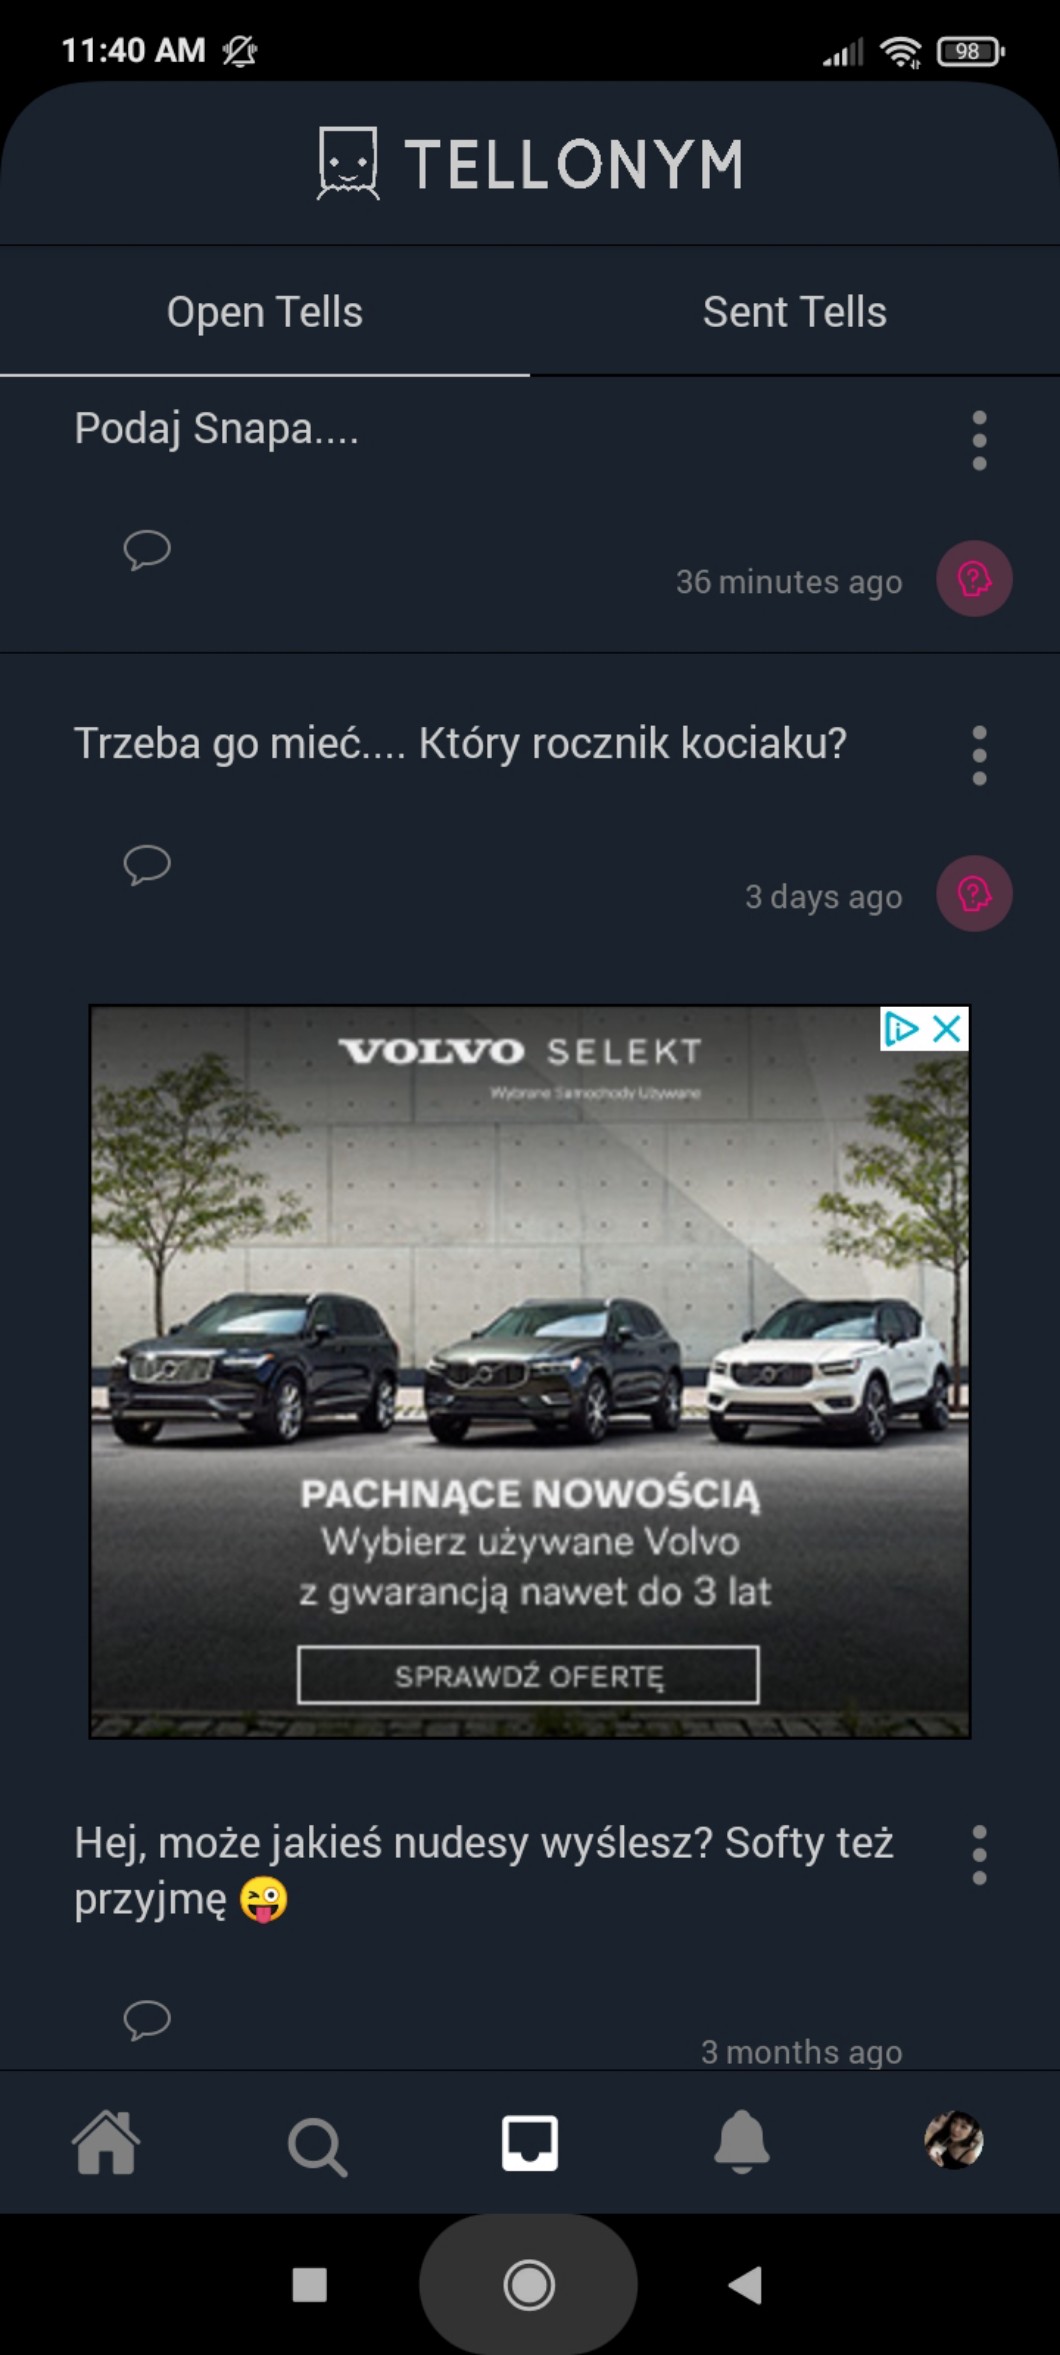Switch to Open Tells tab

265,312
